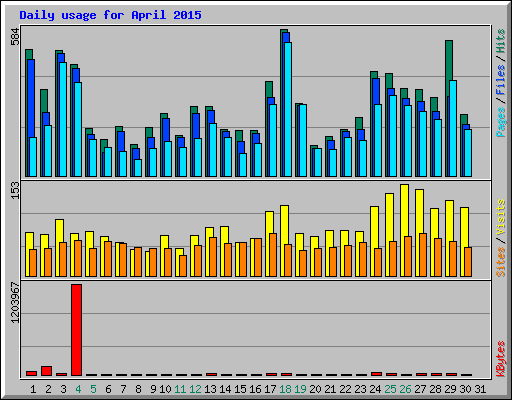Select the tall red KBytes bar for day 4
512x400 pixels.
pyautogui.click(x=76, y=330)
